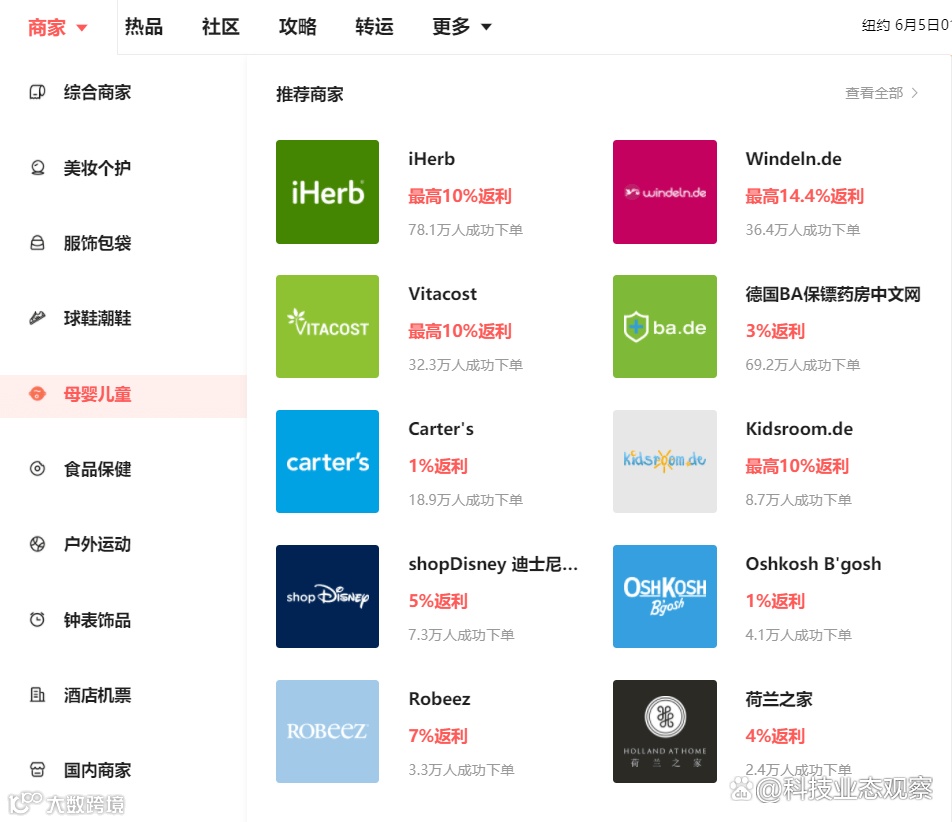This screenshot has width=952, height=822.
Task: Expand the 商家 dropdown arrow
Action: coord(82,28)
